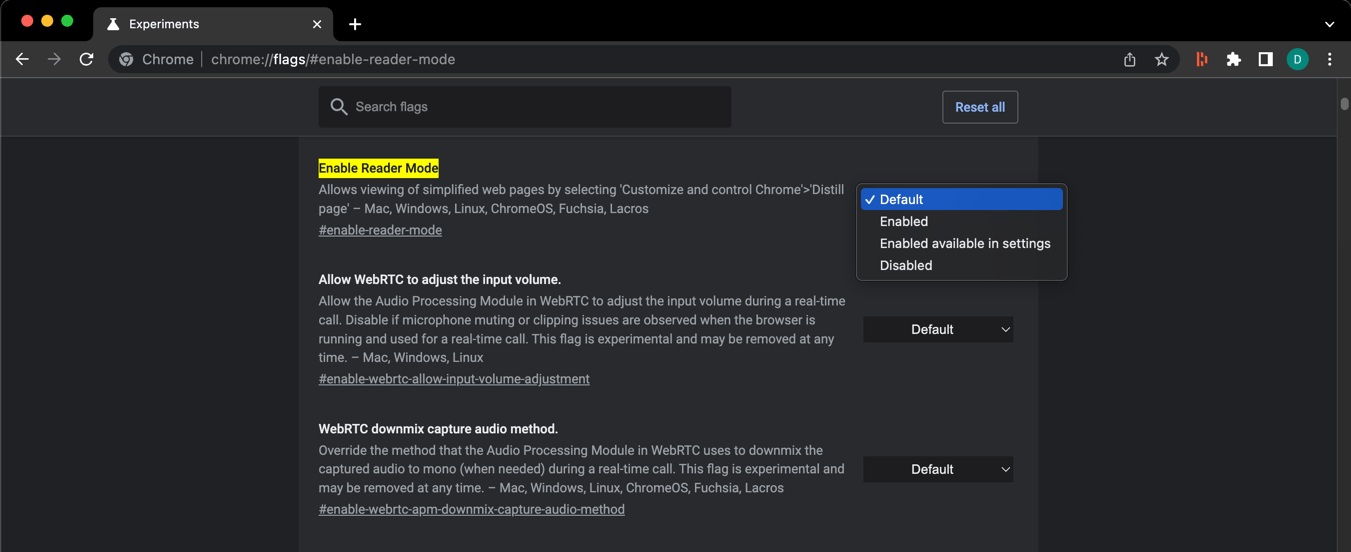Viewport: 1351px width, 552px height.
Task: Open WebRTC input volume Default dropdown
Action: [x=938, y=329]
